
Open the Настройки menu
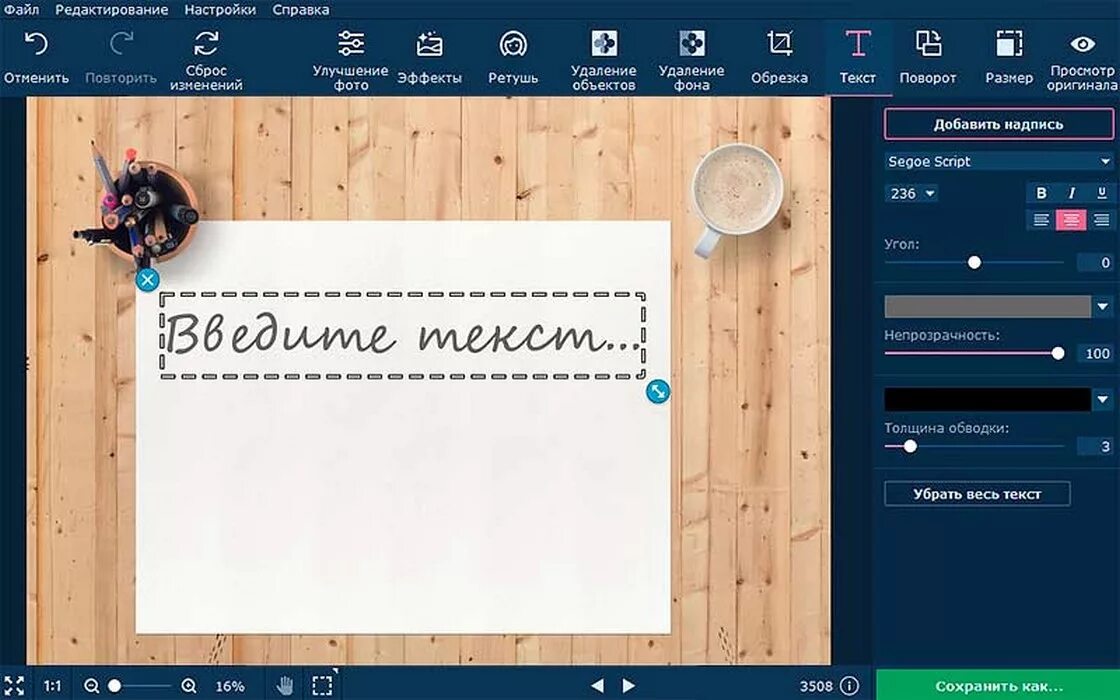(220, 9)
